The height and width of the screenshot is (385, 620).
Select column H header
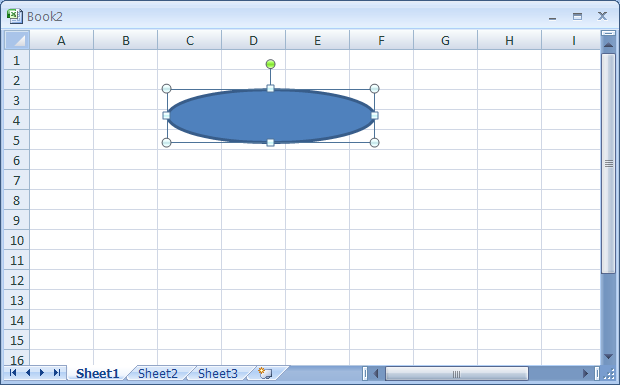point(510,40)
